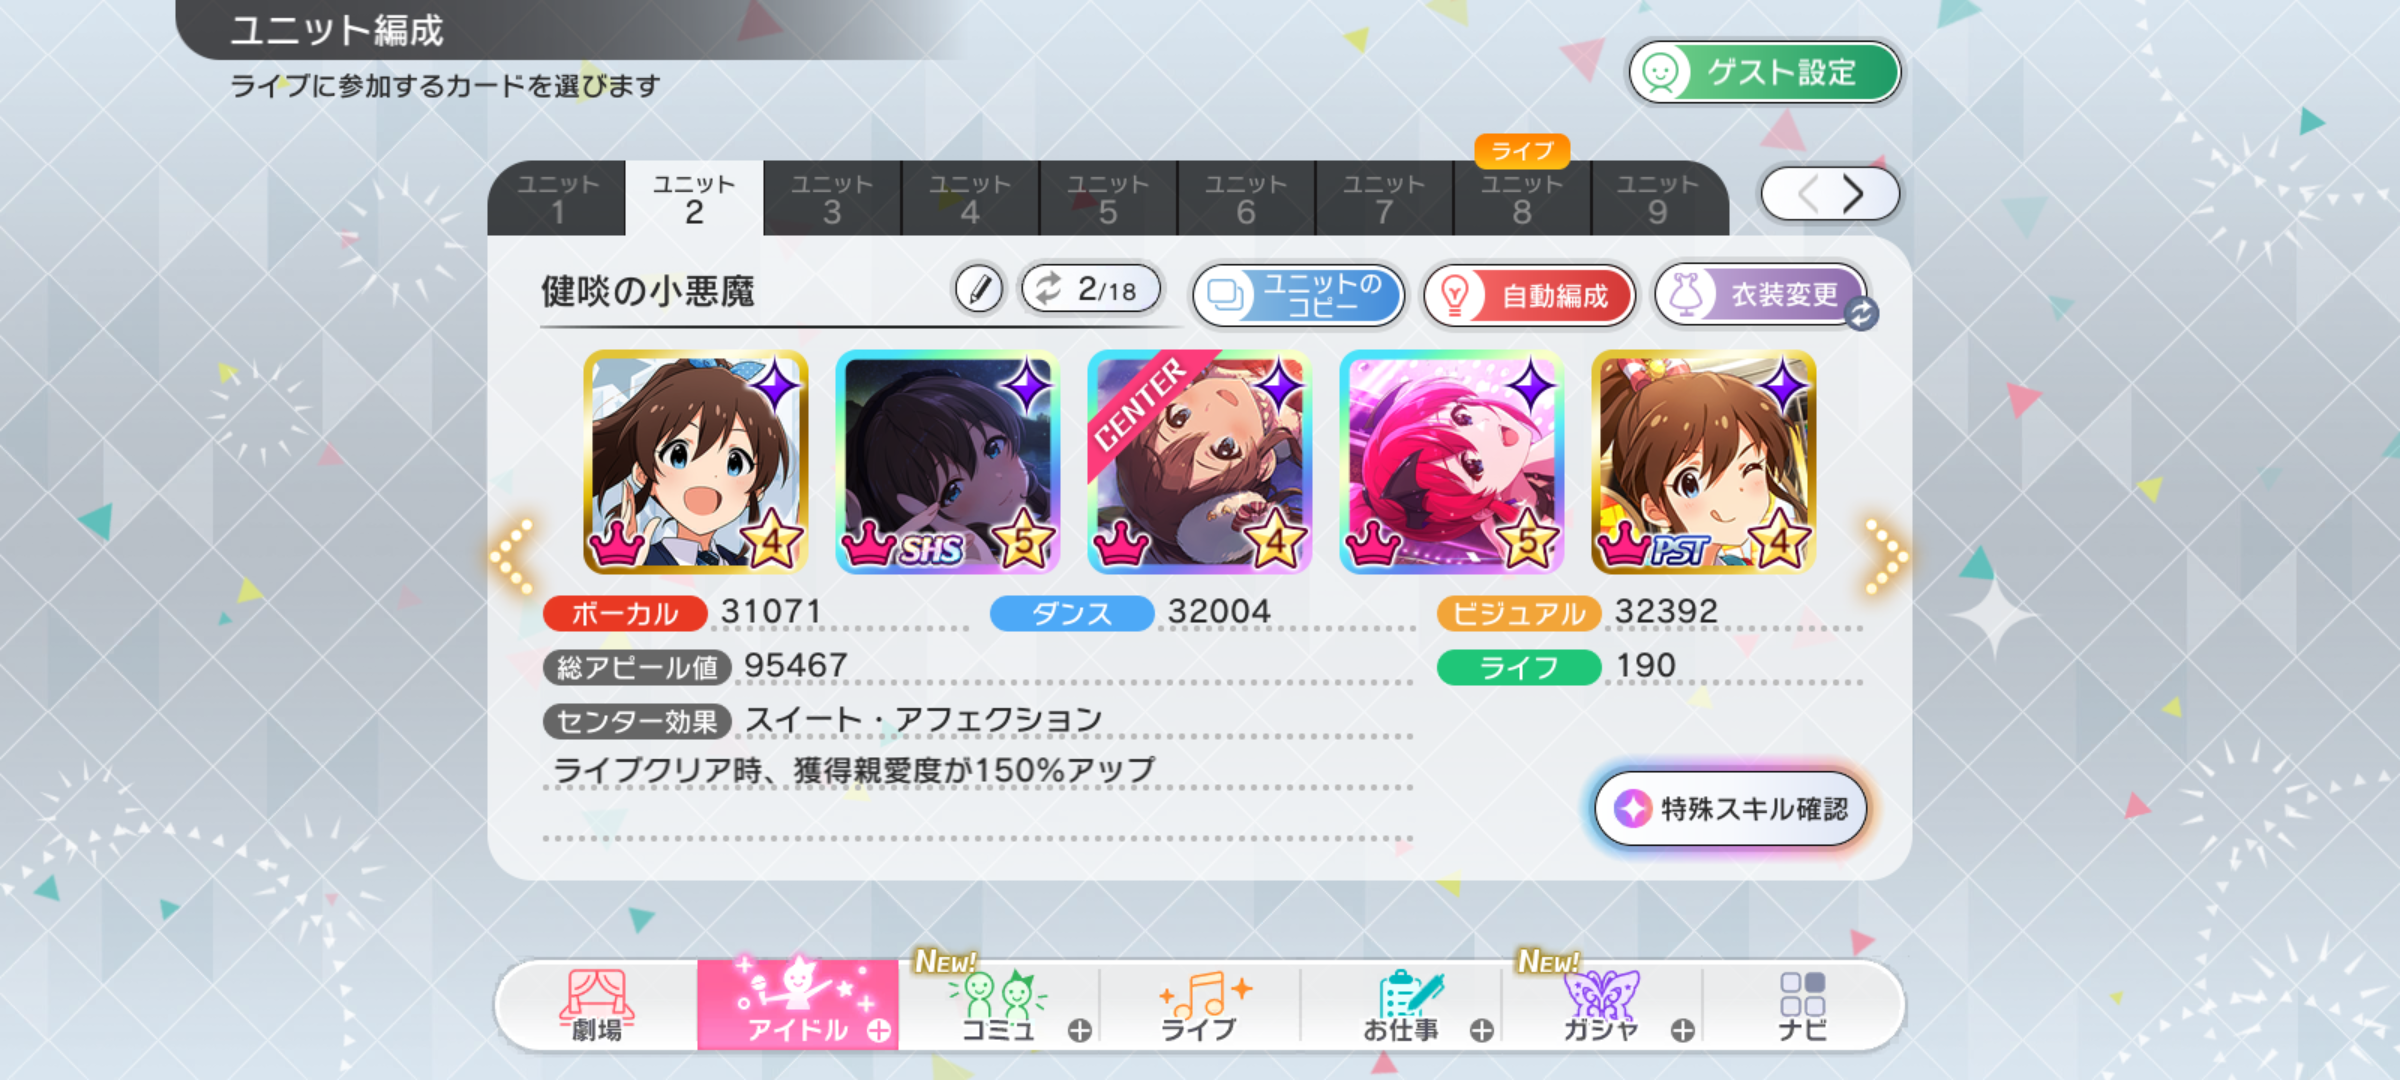Viewport: 2400px width, 1080px height.
Task: Toggle the 衣装変更 costume change sync icon
Action: 1861,314
